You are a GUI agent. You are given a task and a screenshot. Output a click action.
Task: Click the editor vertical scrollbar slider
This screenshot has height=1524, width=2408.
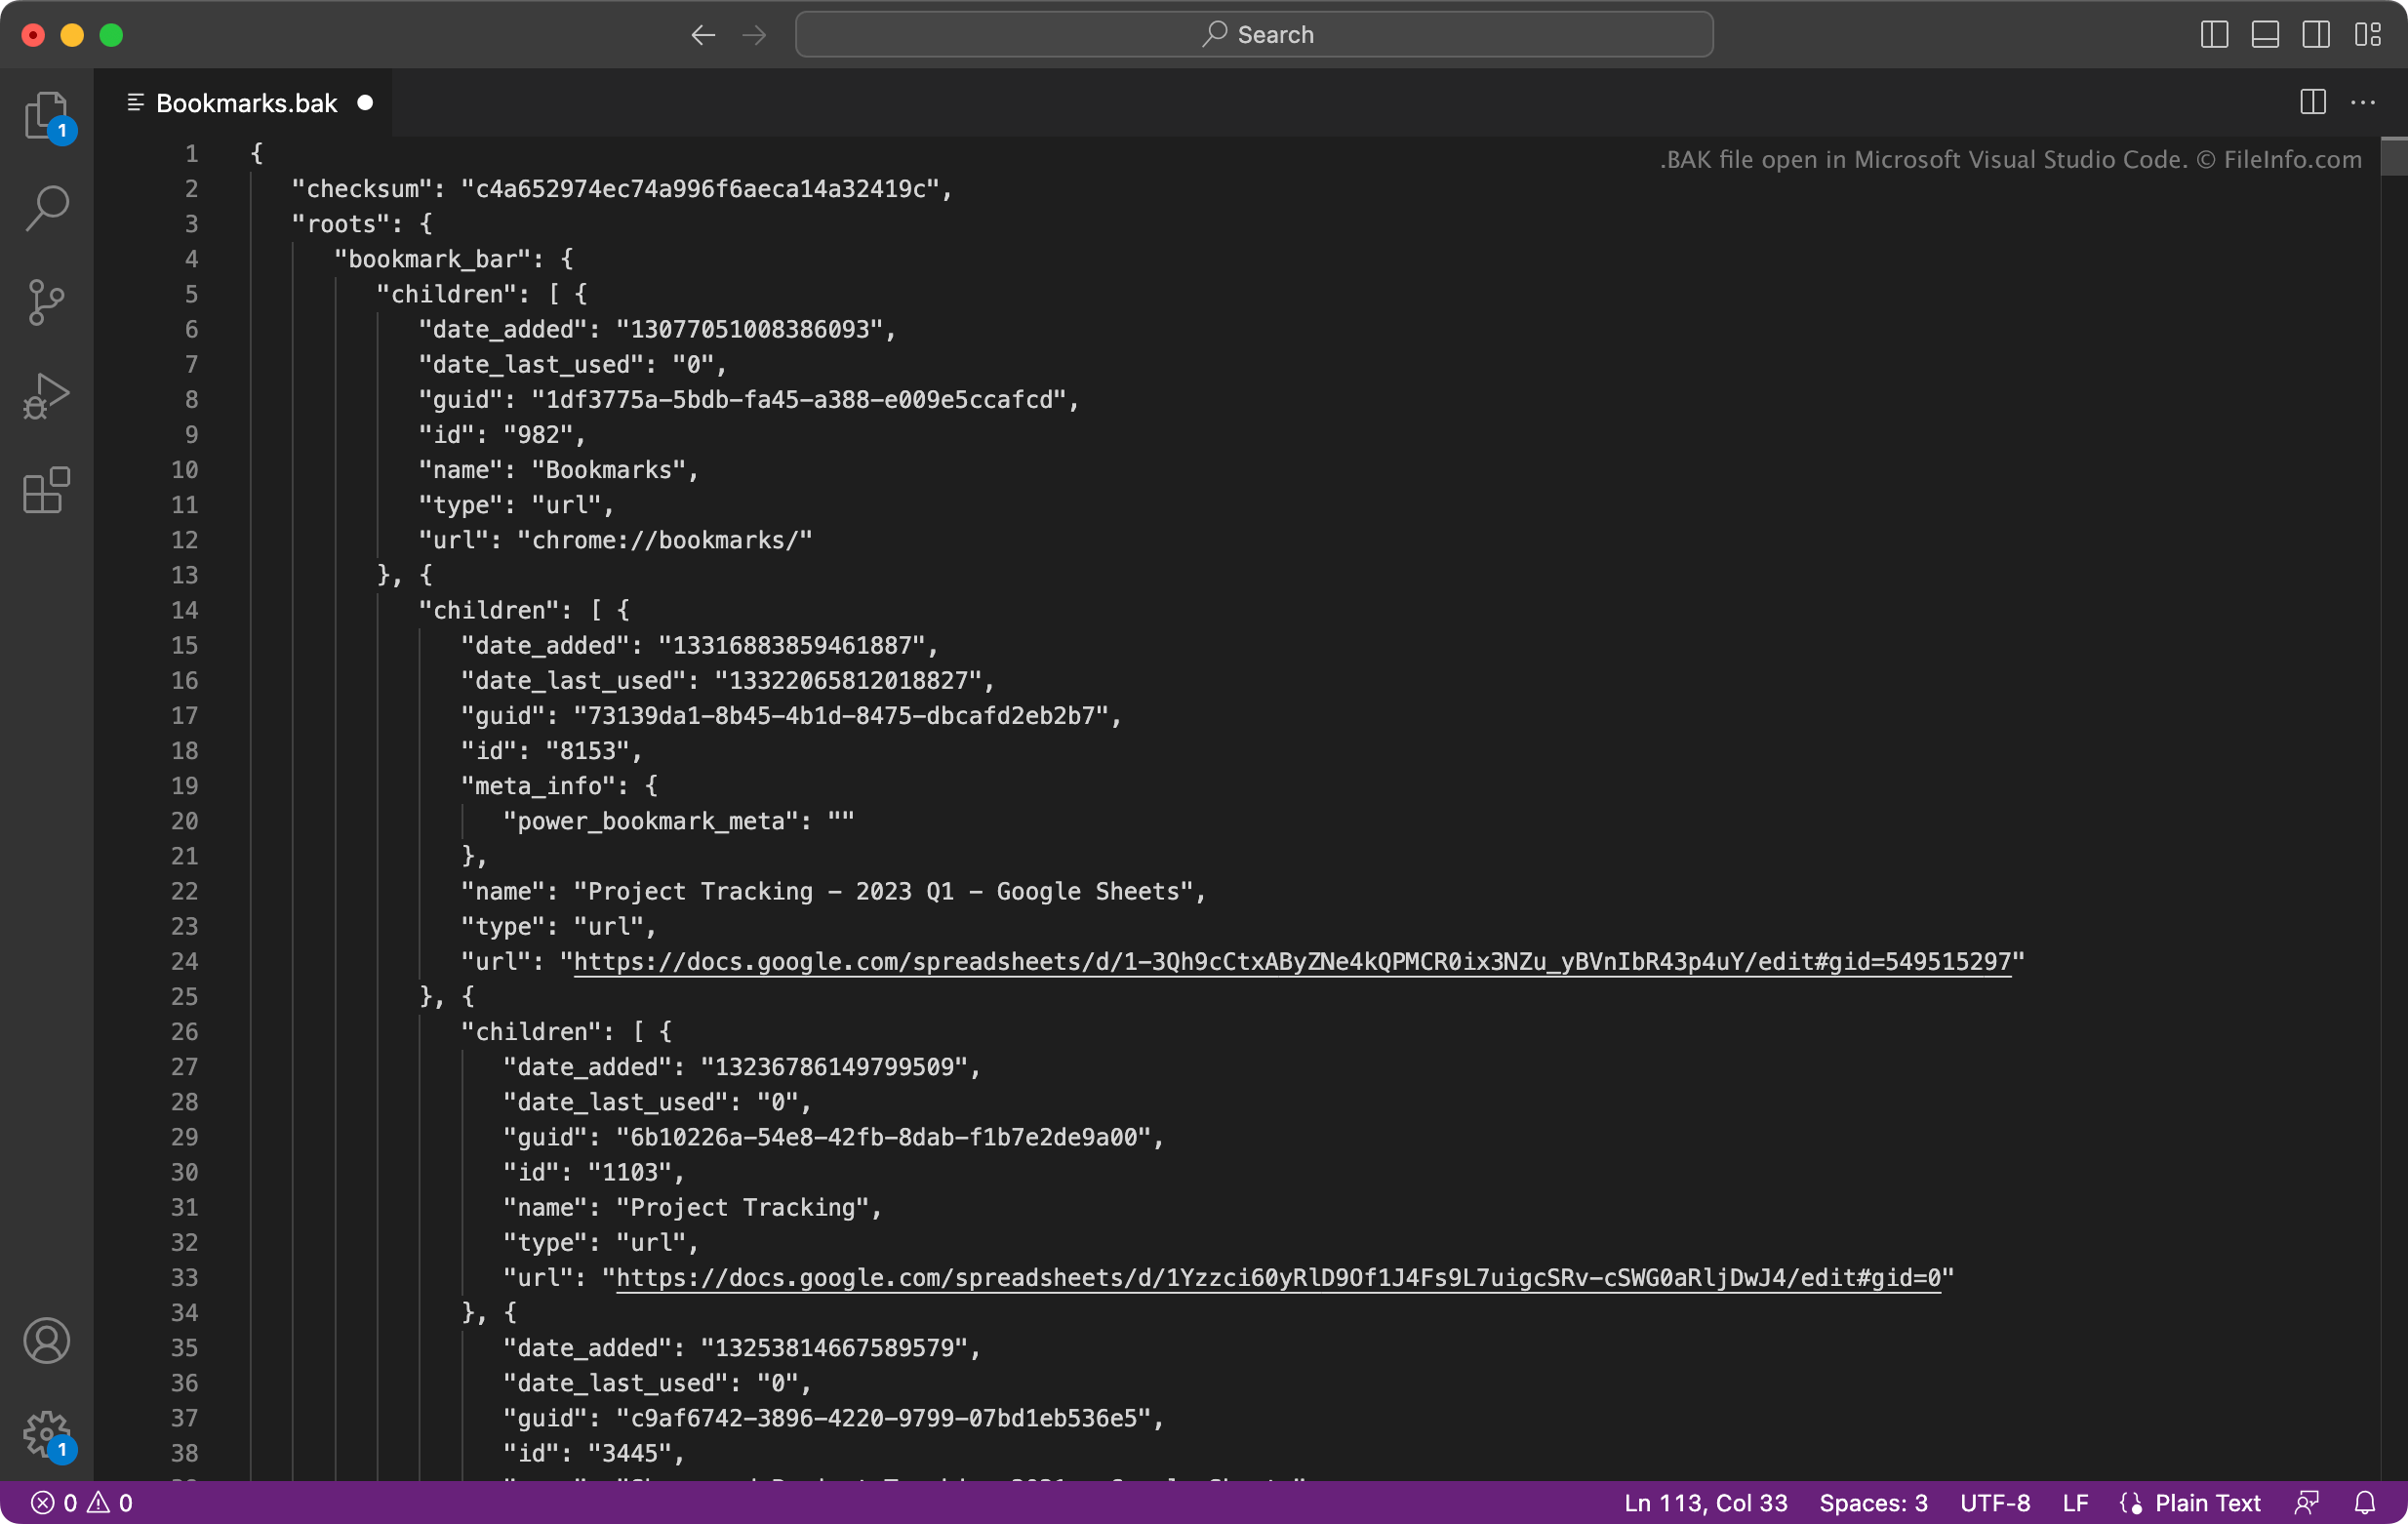point(2393,156)
